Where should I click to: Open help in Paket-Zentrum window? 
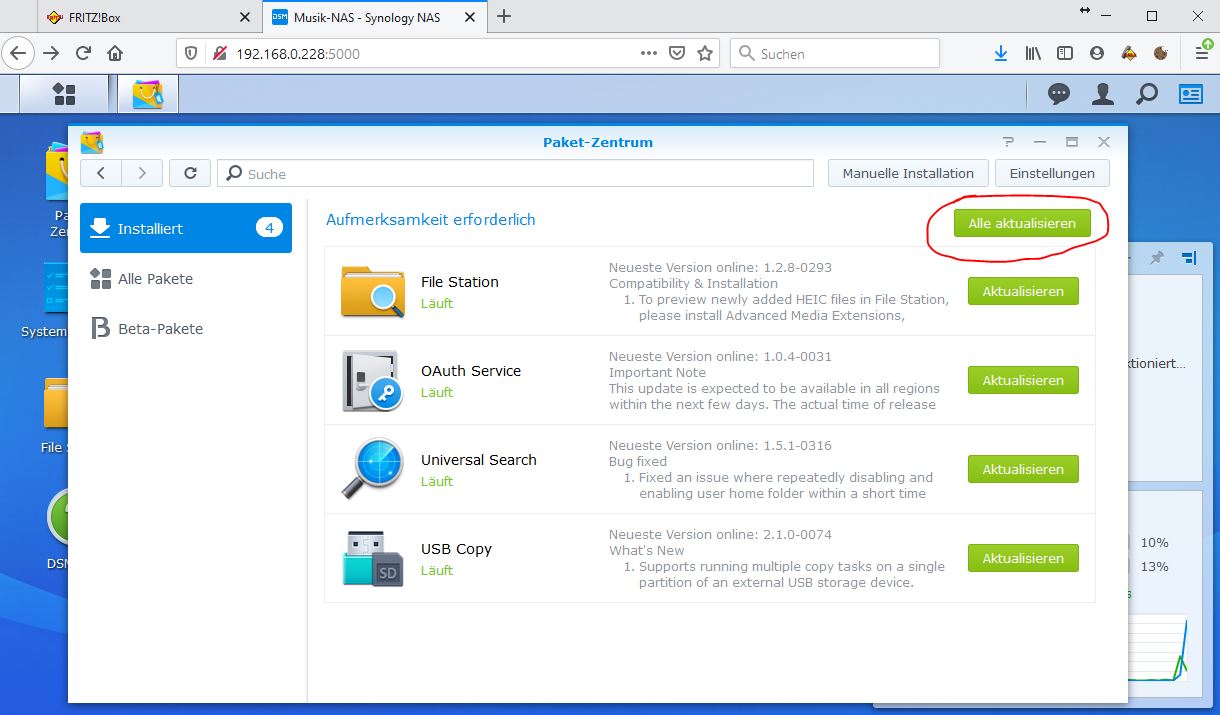pos(1008,142)
